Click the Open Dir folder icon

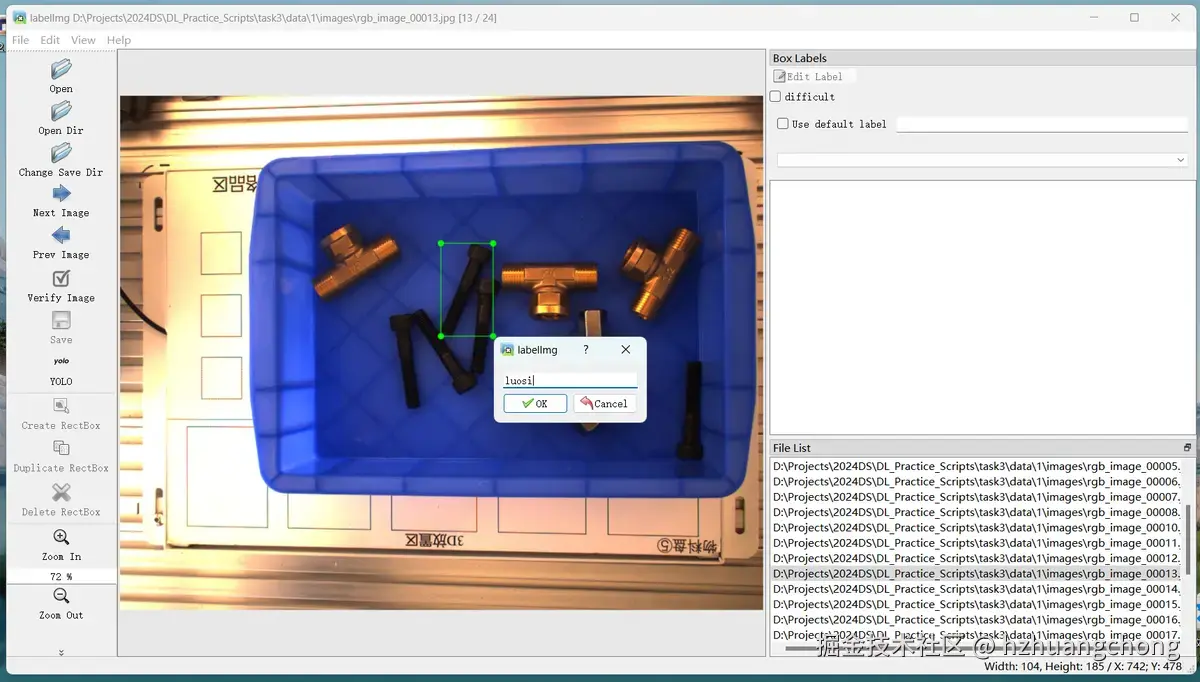coord(61,111)
